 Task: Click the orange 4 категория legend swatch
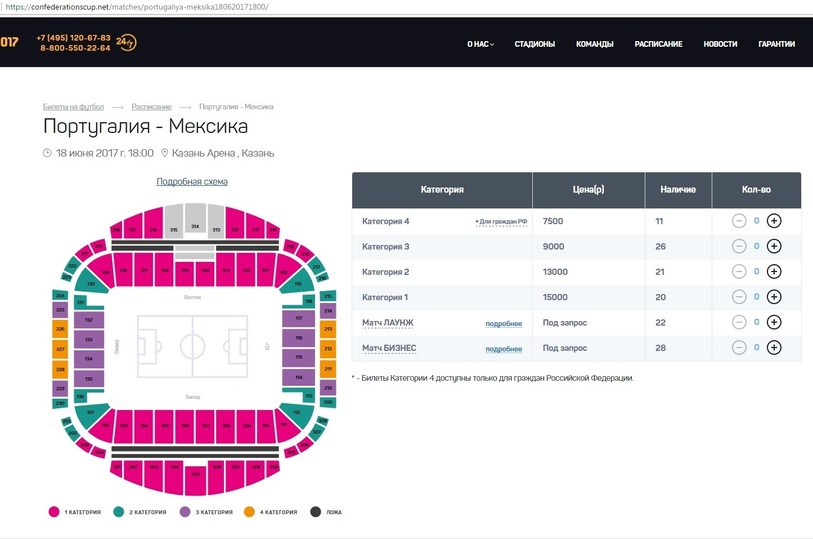pyautogui.click(x=249, y=512)
